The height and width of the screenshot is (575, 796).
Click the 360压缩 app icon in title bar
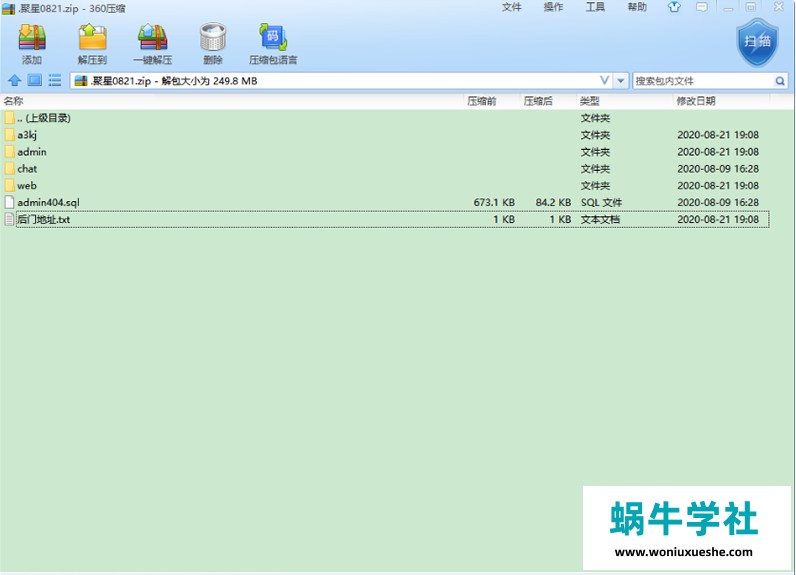click(8, 8)
